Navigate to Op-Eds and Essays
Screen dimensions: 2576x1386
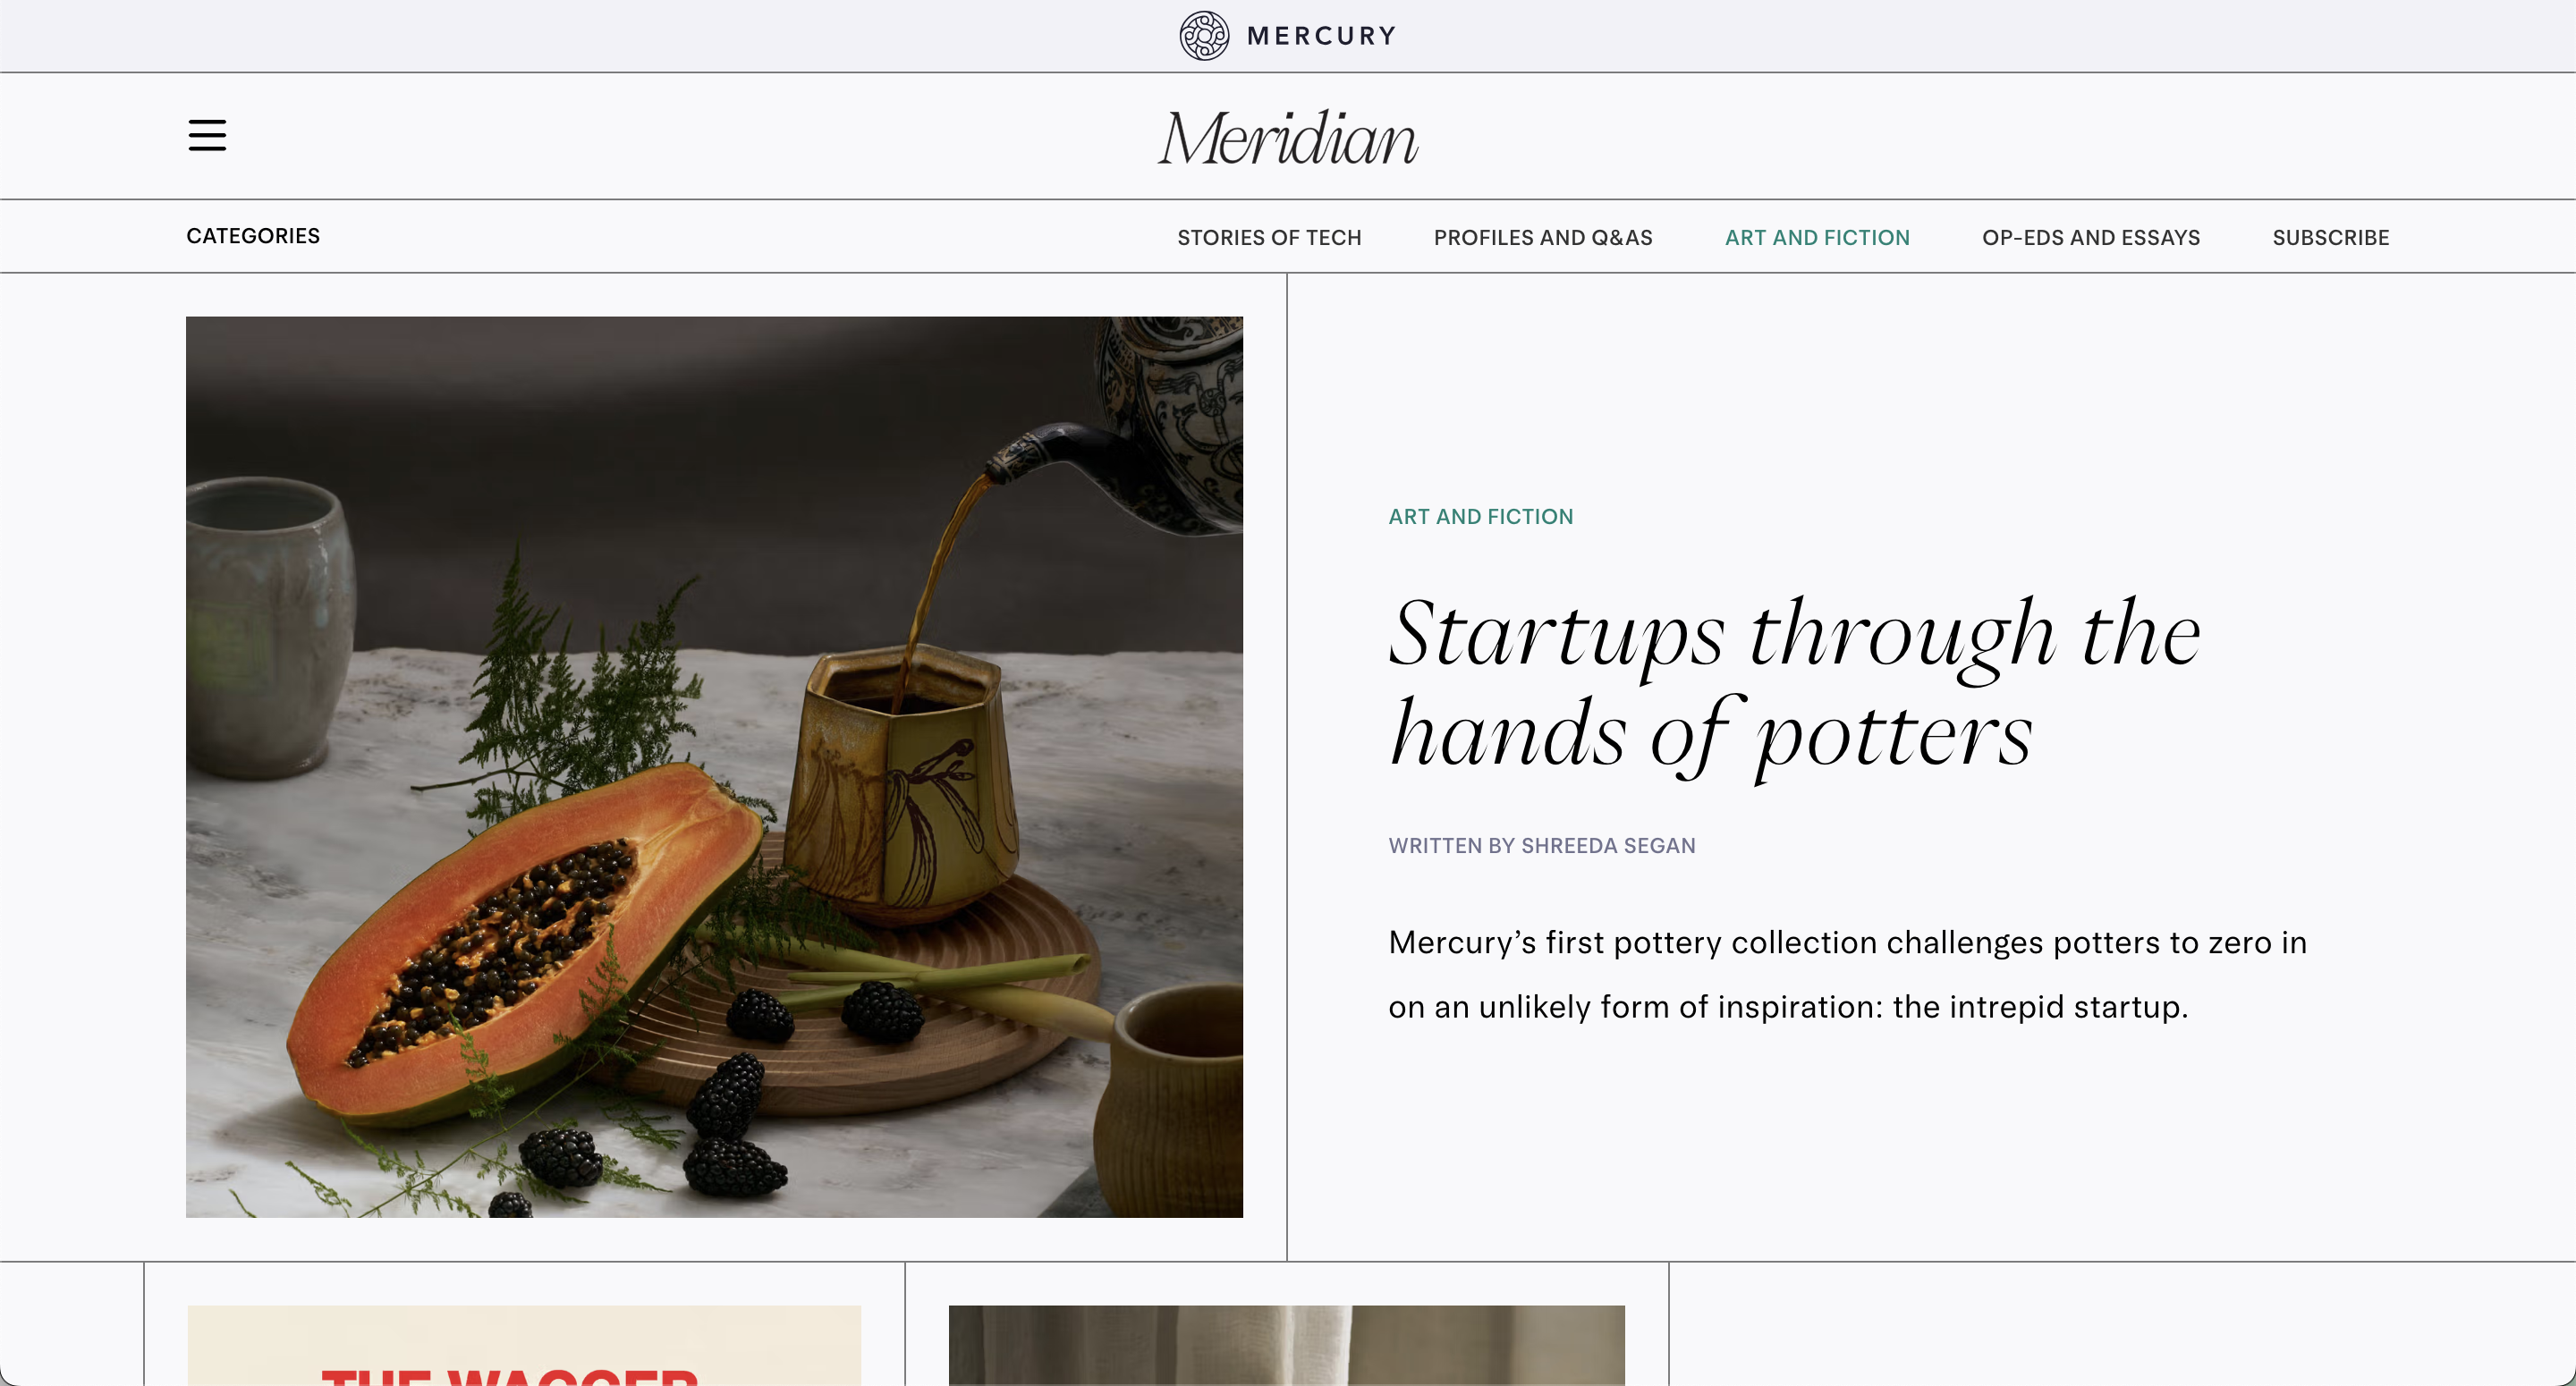coord(2091,238)
